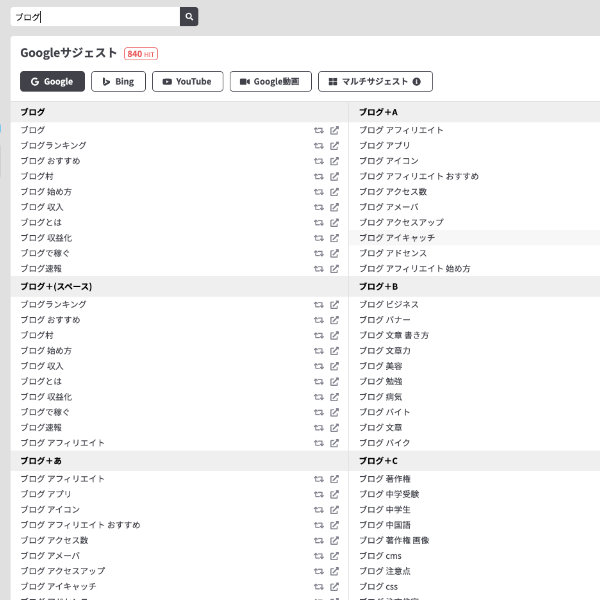Screen dimensions: 600x600
Task: Click the ブログ バイク keyword
Action: pyautogui.click(x=385, y=443)
